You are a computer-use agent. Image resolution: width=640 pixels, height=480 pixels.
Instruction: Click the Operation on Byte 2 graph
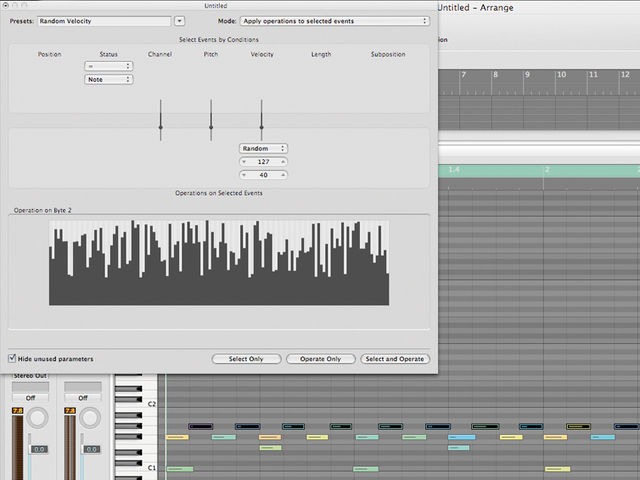point(219,263)
